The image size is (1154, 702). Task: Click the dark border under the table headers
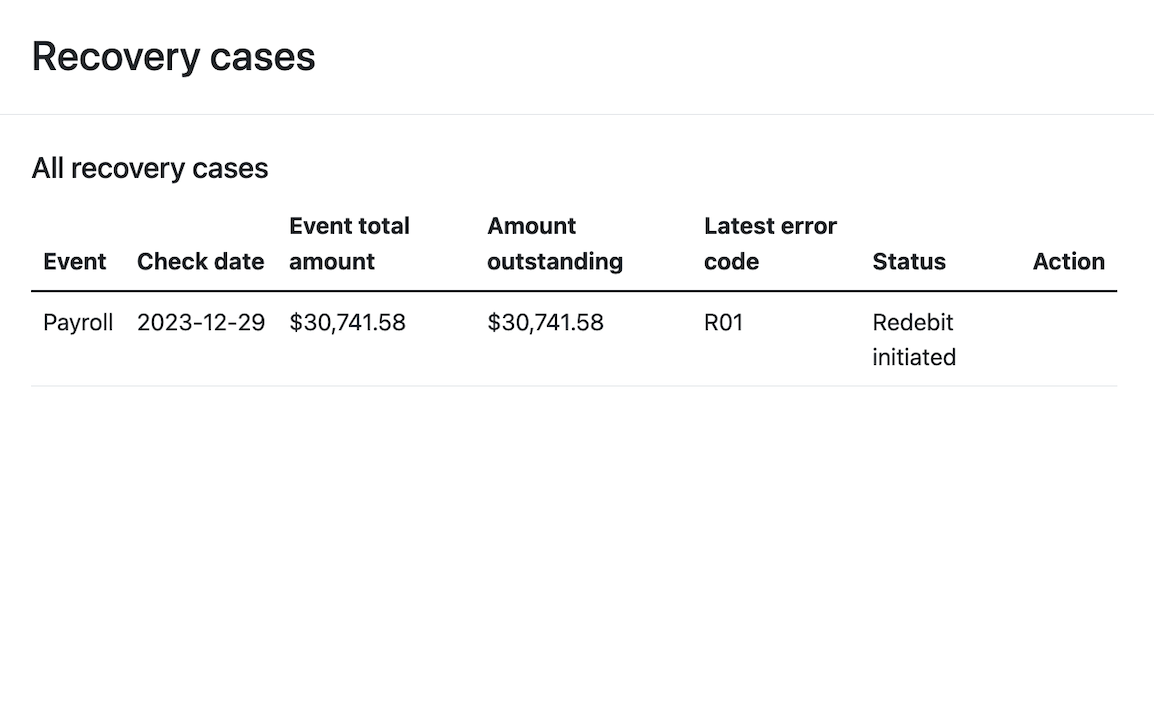pos(574,291)
